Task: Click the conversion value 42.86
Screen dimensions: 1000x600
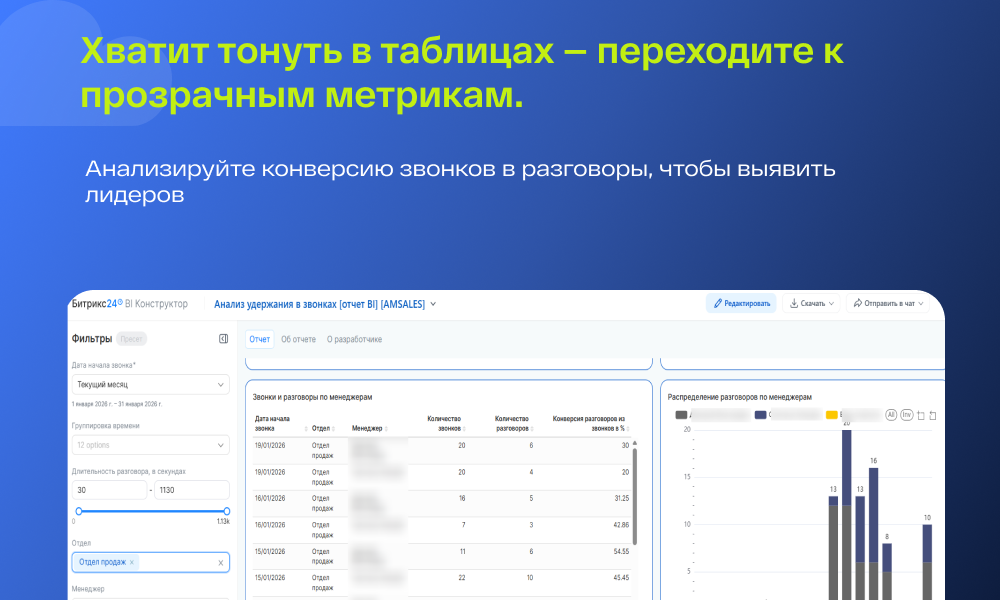Action: (x=621, y=525)
